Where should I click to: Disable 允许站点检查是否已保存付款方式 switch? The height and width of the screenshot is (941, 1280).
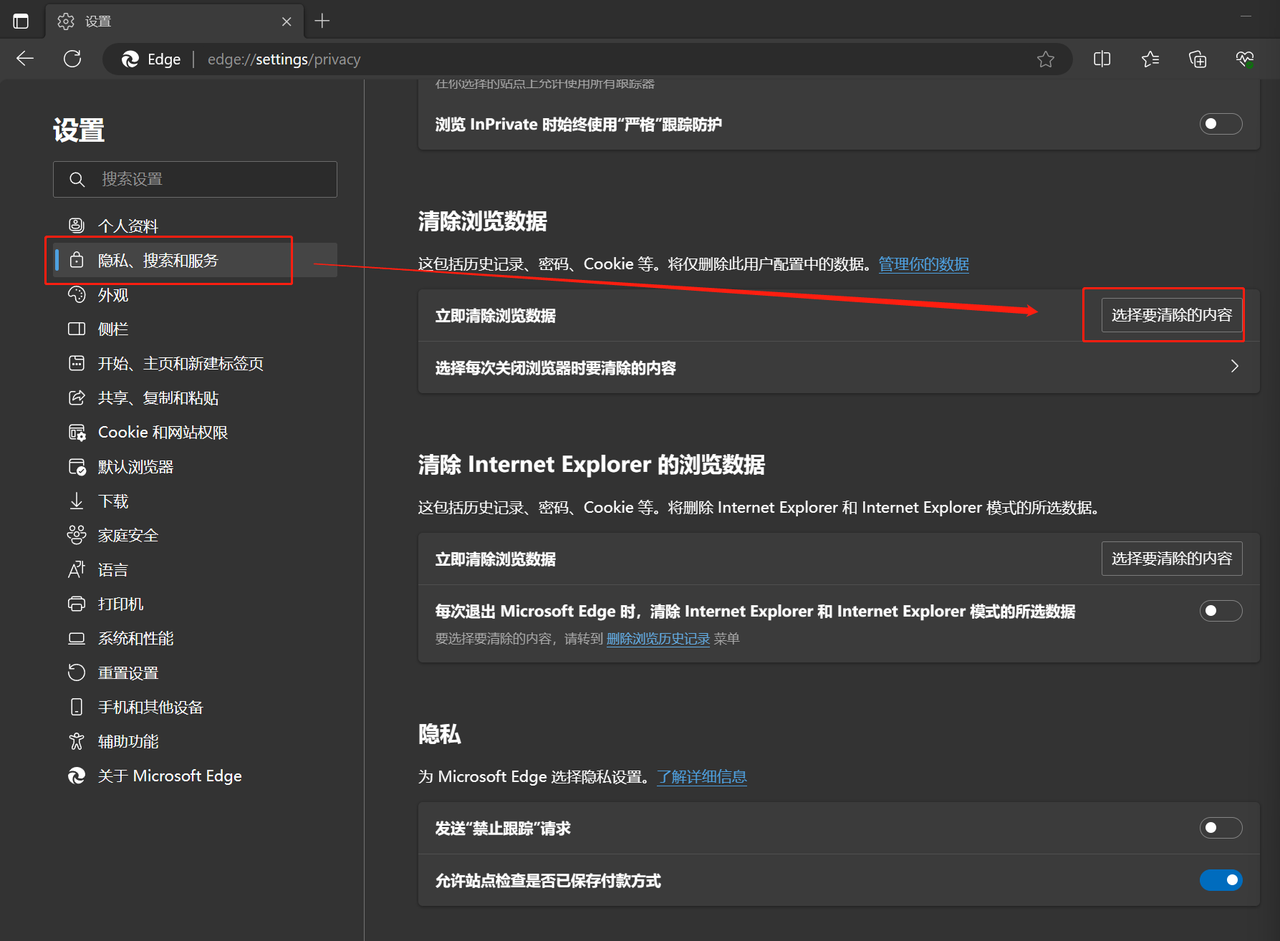pyautogui.click(x=1221, y=880)
